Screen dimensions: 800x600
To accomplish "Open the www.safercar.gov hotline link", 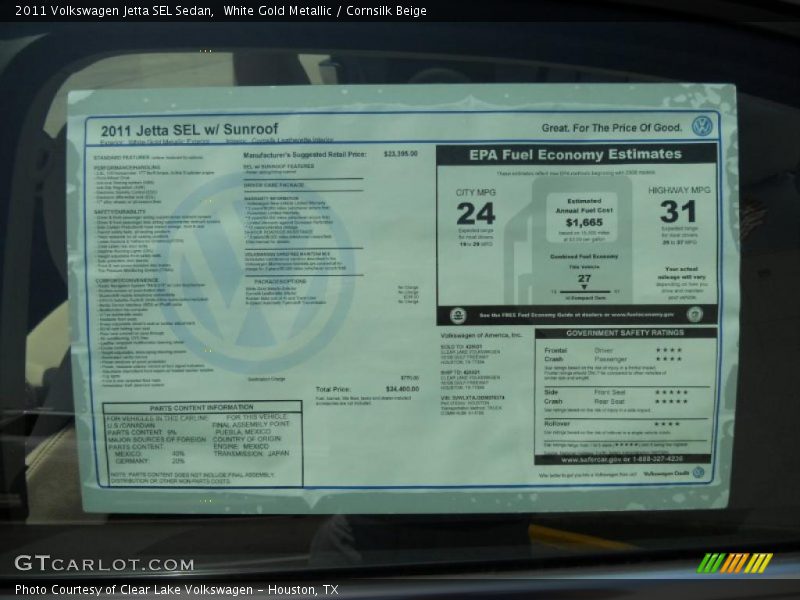I will click(621, 459).
